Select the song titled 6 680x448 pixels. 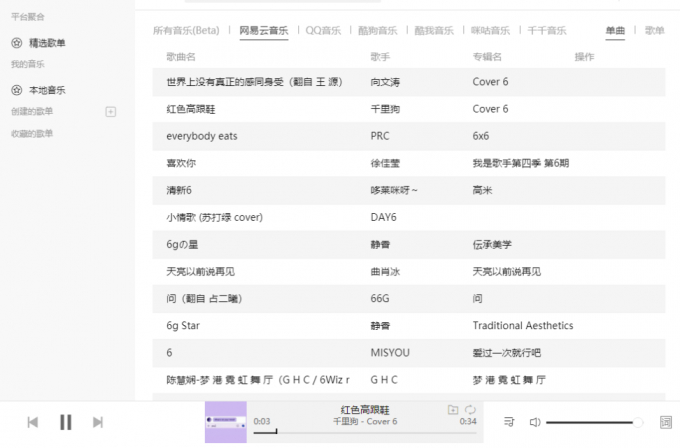169,353
